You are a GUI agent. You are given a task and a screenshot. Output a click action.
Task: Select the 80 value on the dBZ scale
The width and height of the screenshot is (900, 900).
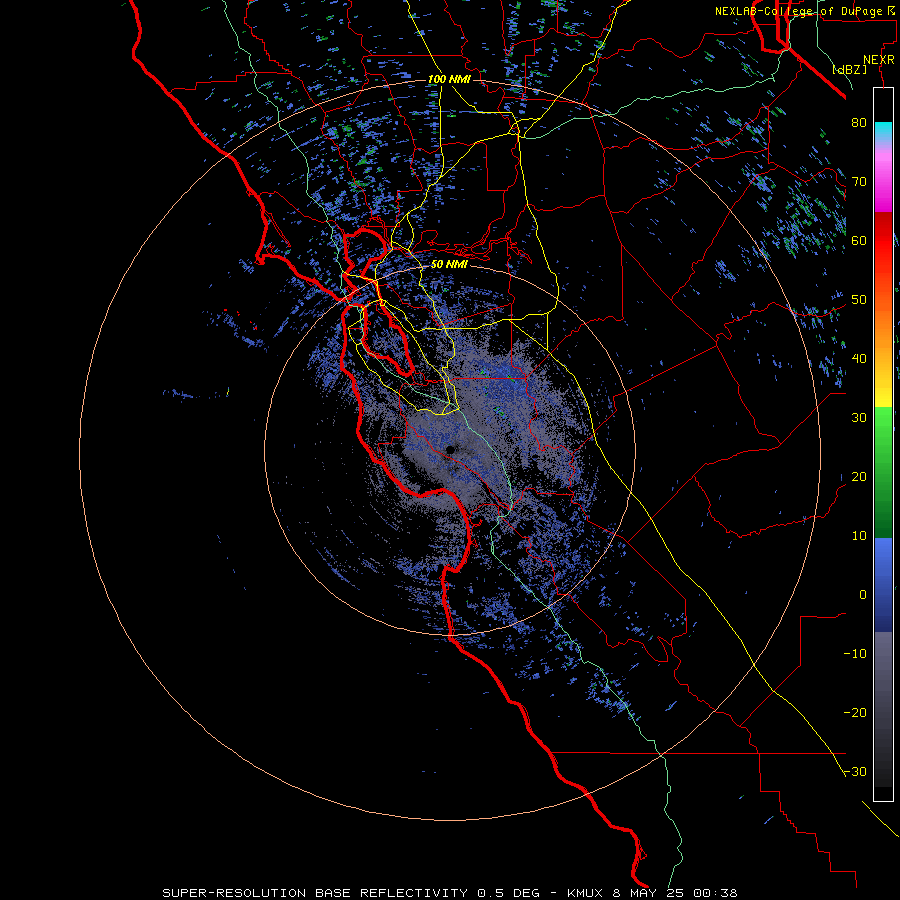tap(859, 122)
